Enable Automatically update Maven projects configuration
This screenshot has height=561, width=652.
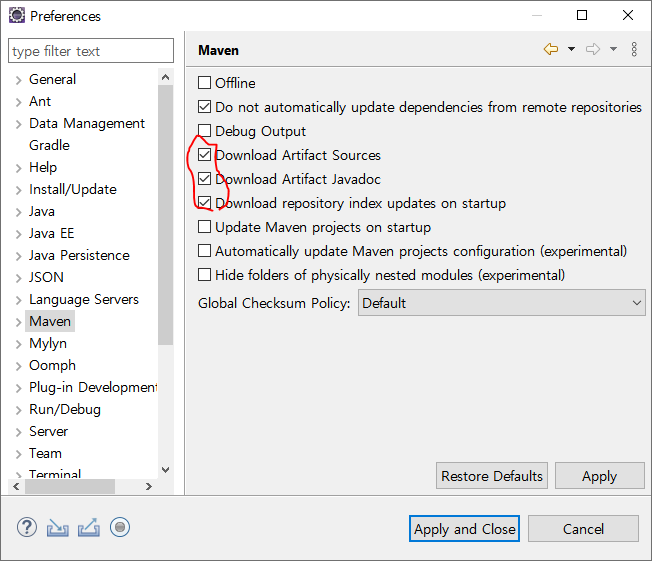click(x=204, y=251)
